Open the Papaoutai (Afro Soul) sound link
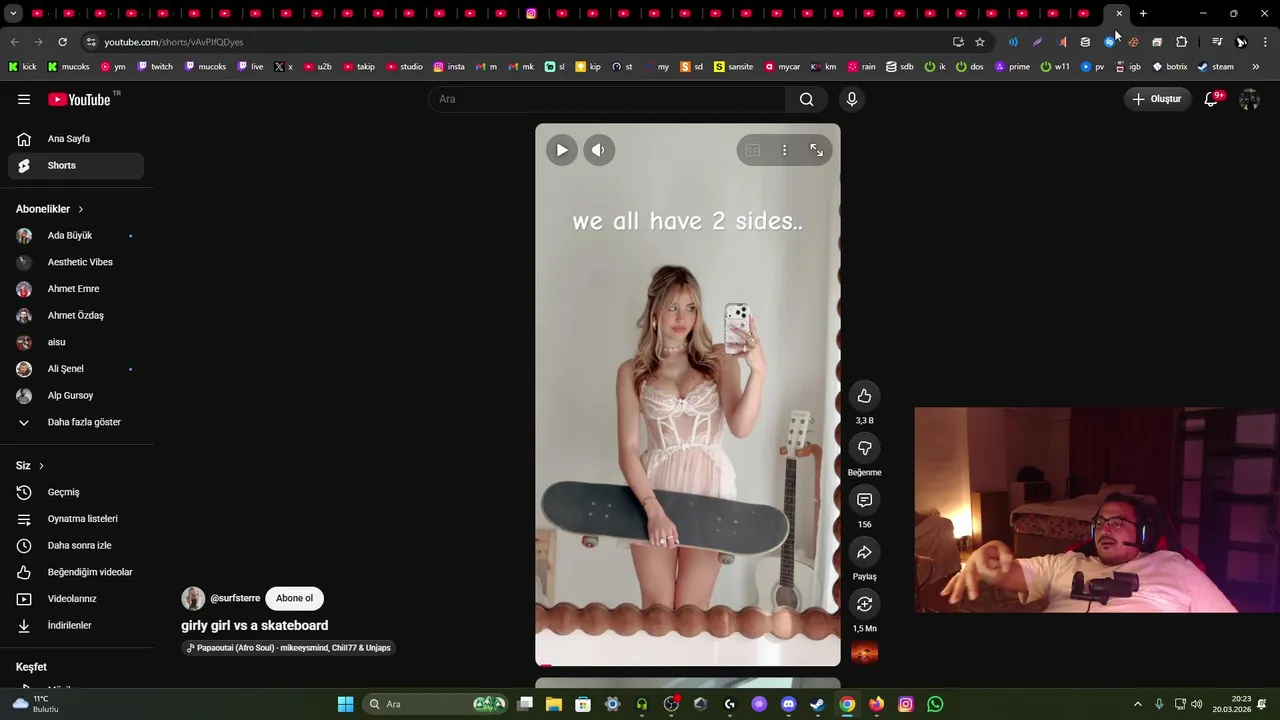Viewport: 1280px width, 720px height. coord(288,648)
